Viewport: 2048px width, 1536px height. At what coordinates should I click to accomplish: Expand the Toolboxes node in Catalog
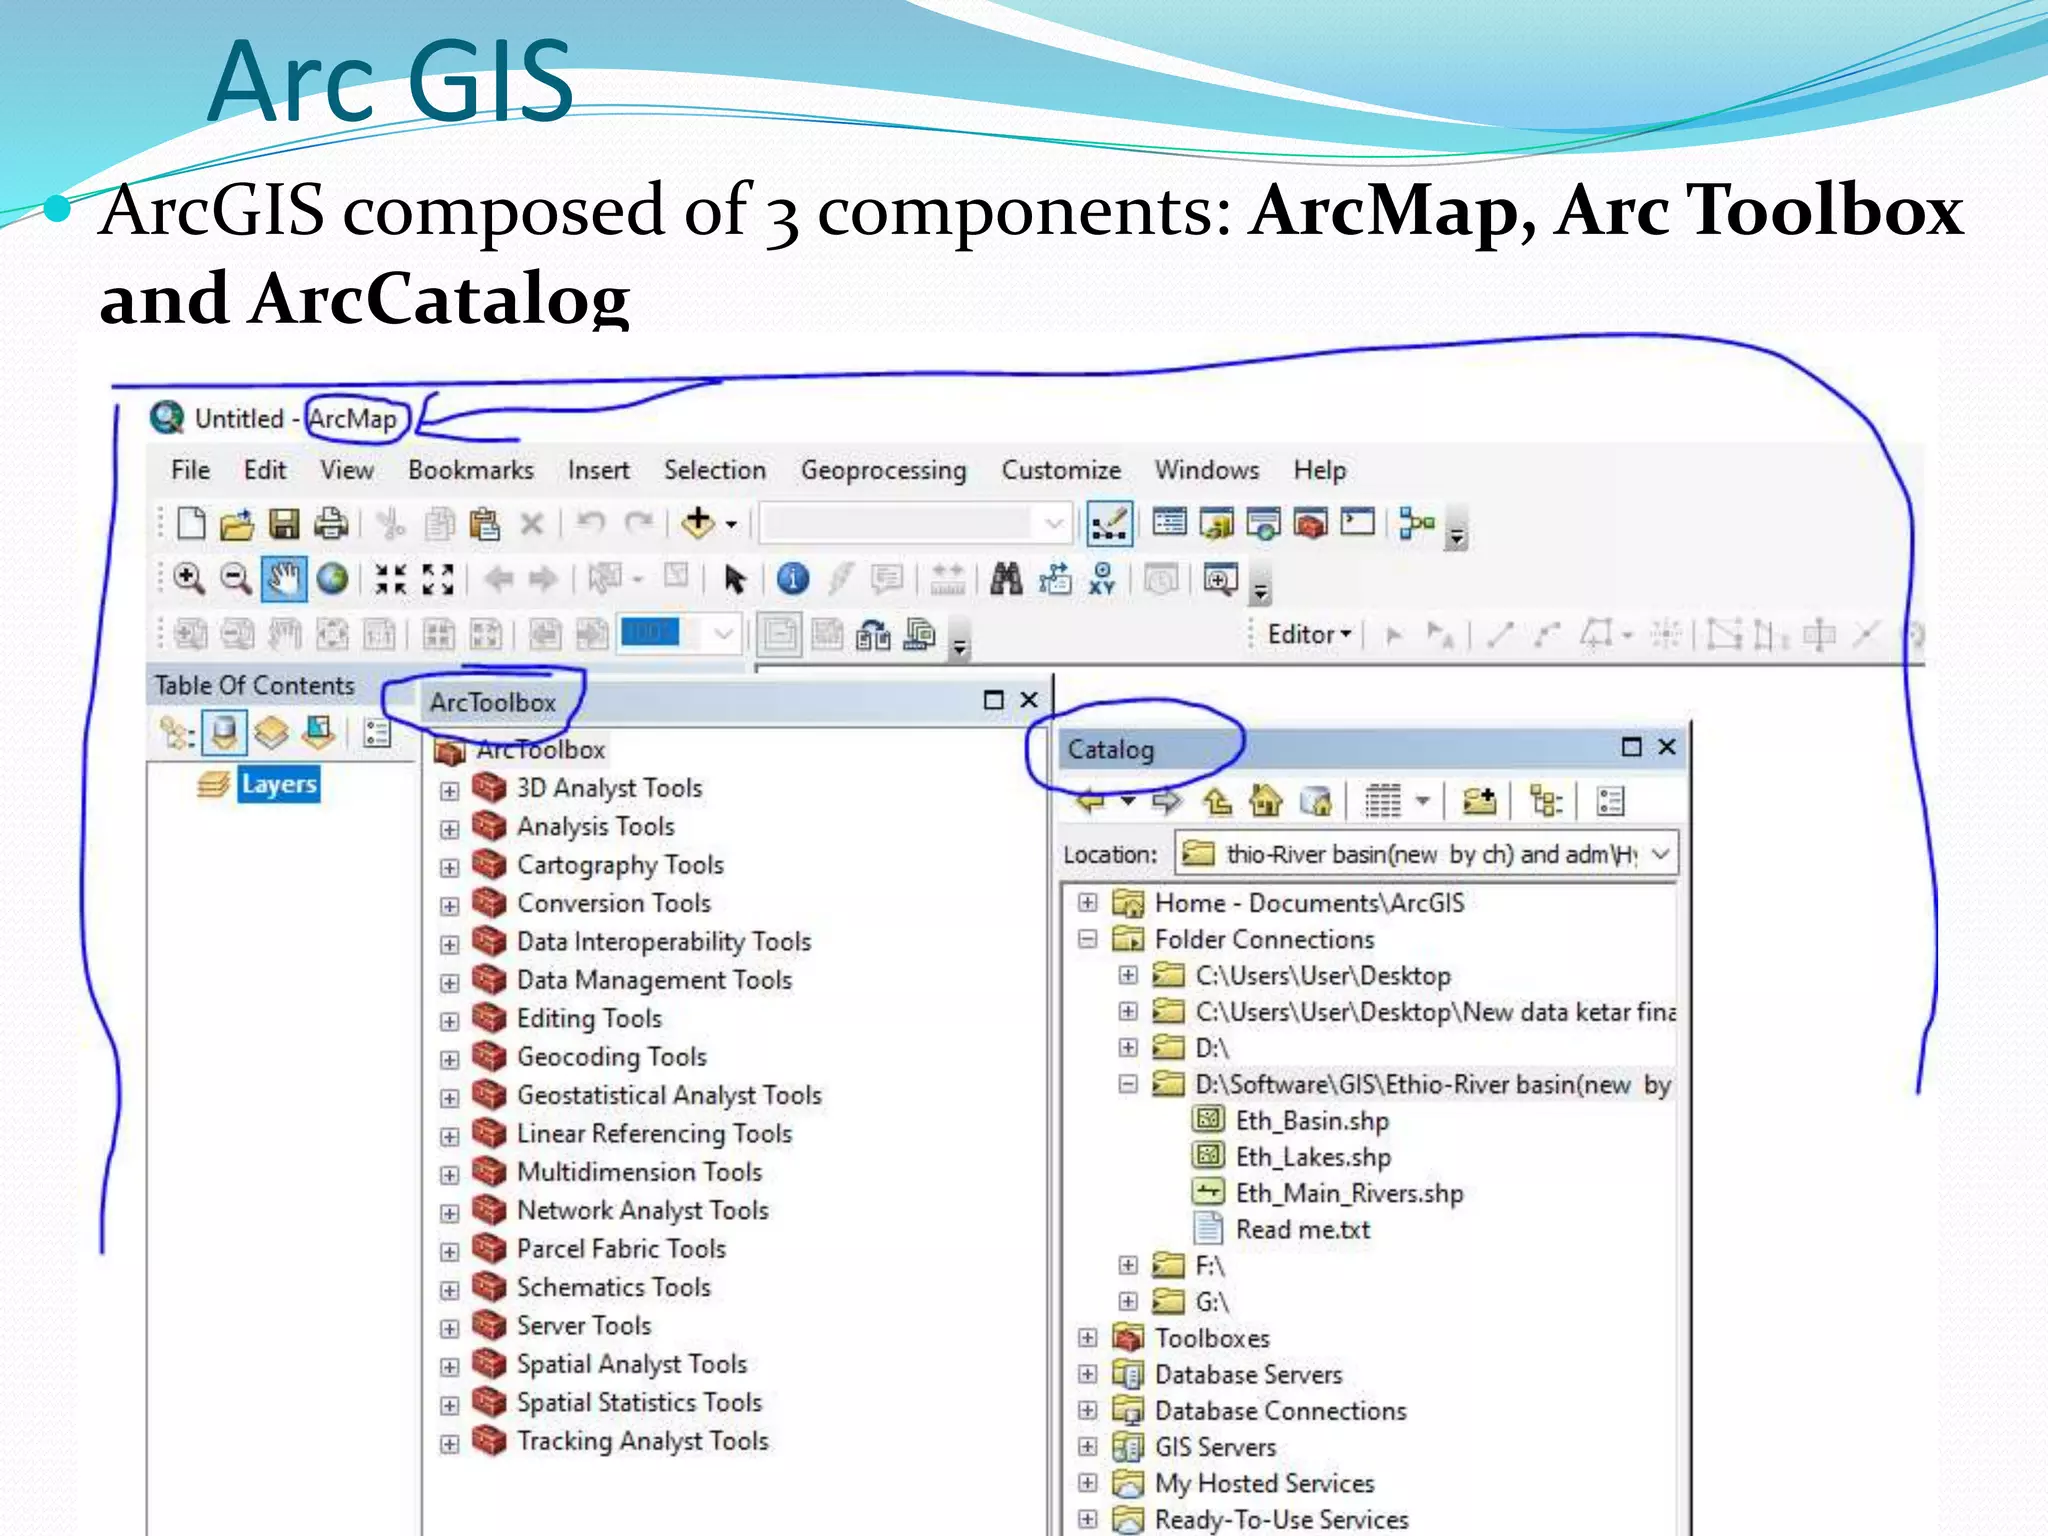point(1088,1338)
